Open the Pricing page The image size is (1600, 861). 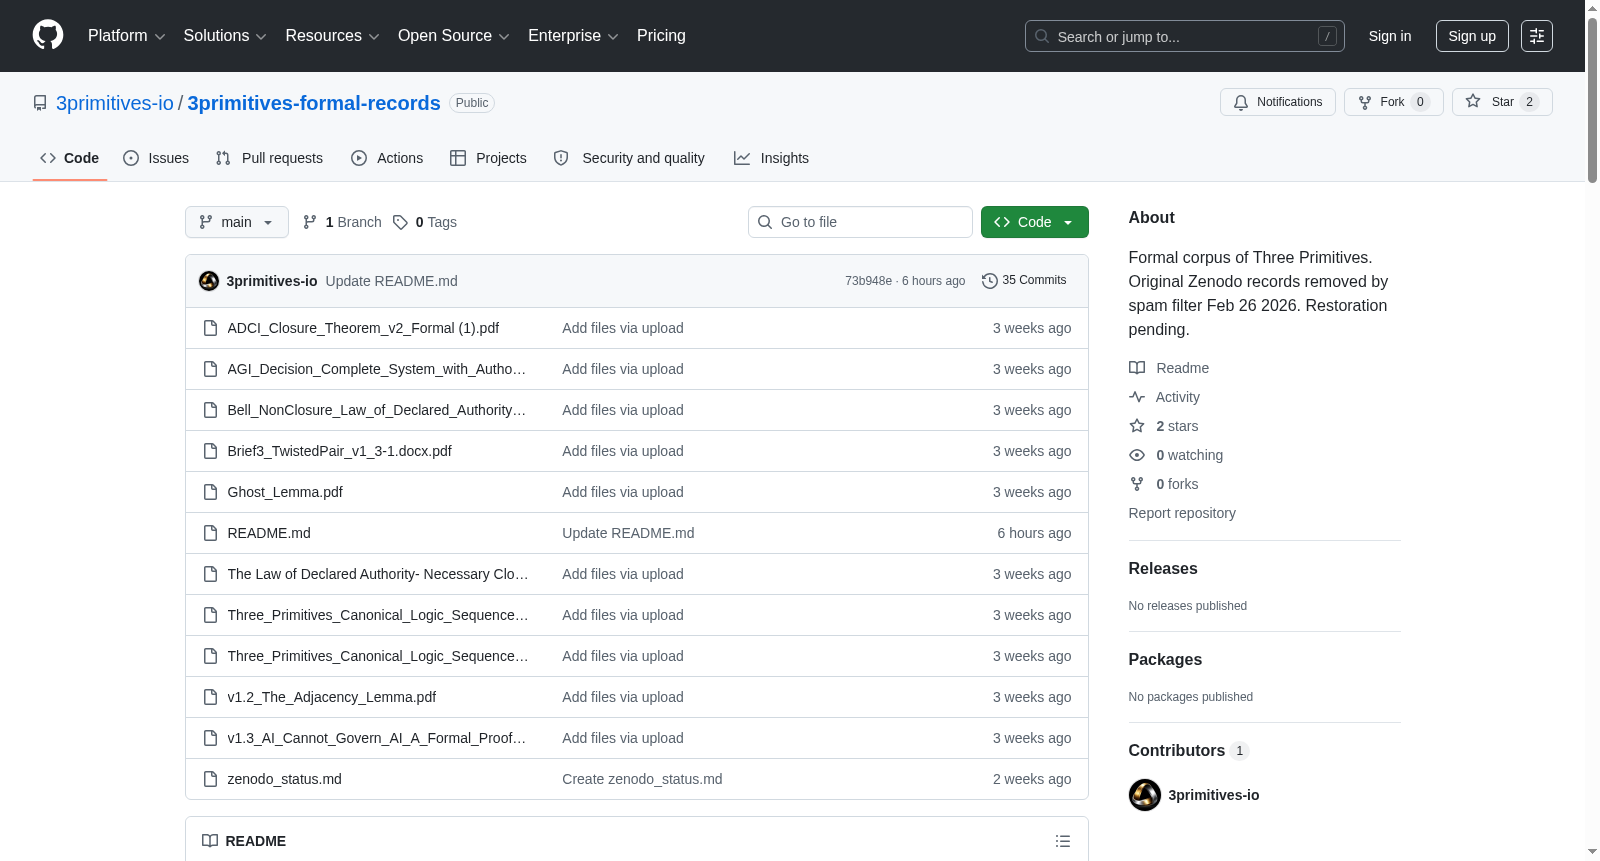[x=661, y=36]
